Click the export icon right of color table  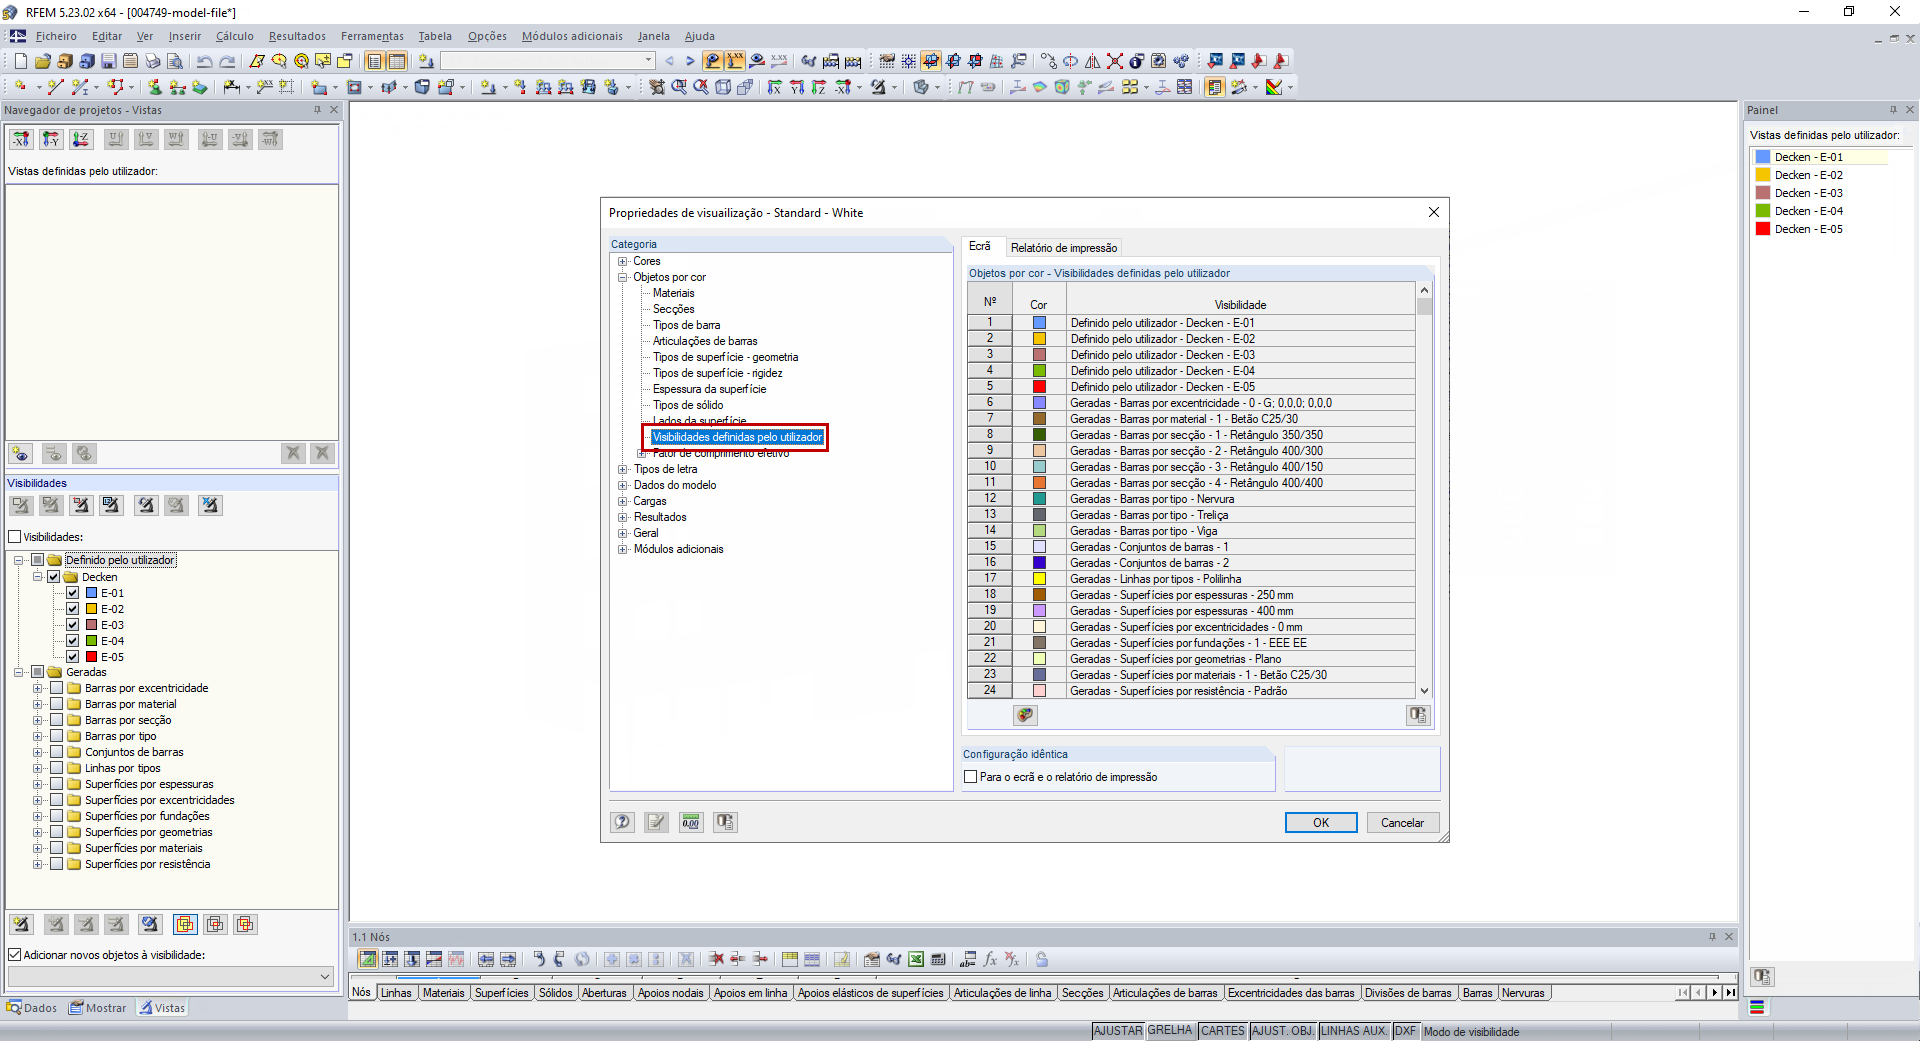(x=1418, y=715)
